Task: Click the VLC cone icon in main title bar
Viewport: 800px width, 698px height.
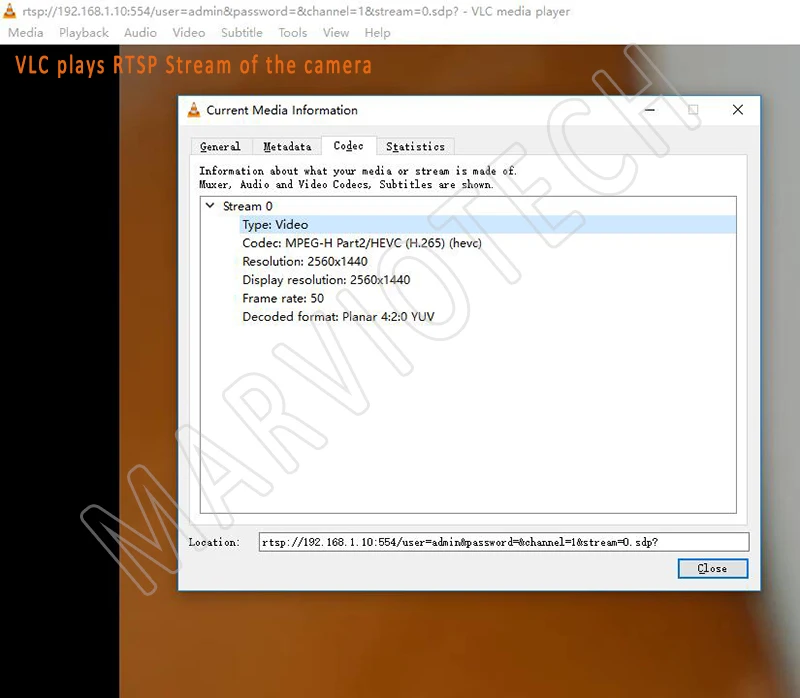Action: (9, 11)
